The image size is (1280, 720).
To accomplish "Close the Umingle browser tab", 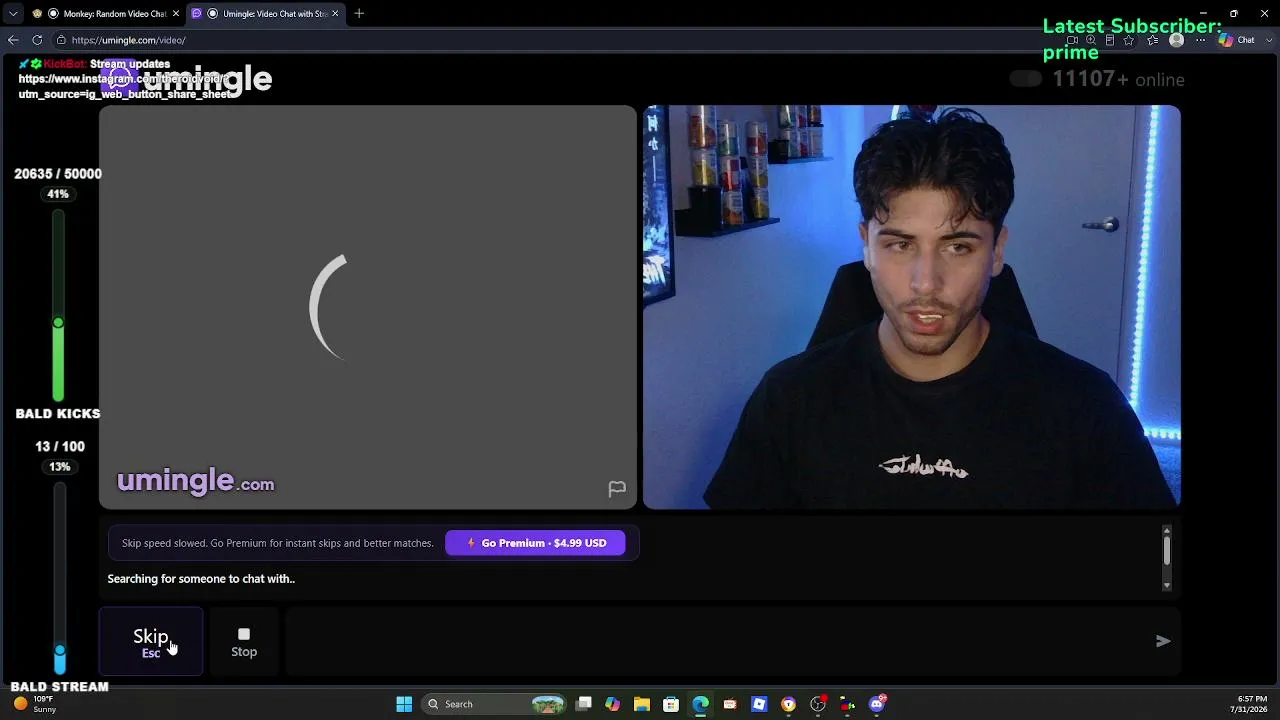I will (x=335, y=14).
